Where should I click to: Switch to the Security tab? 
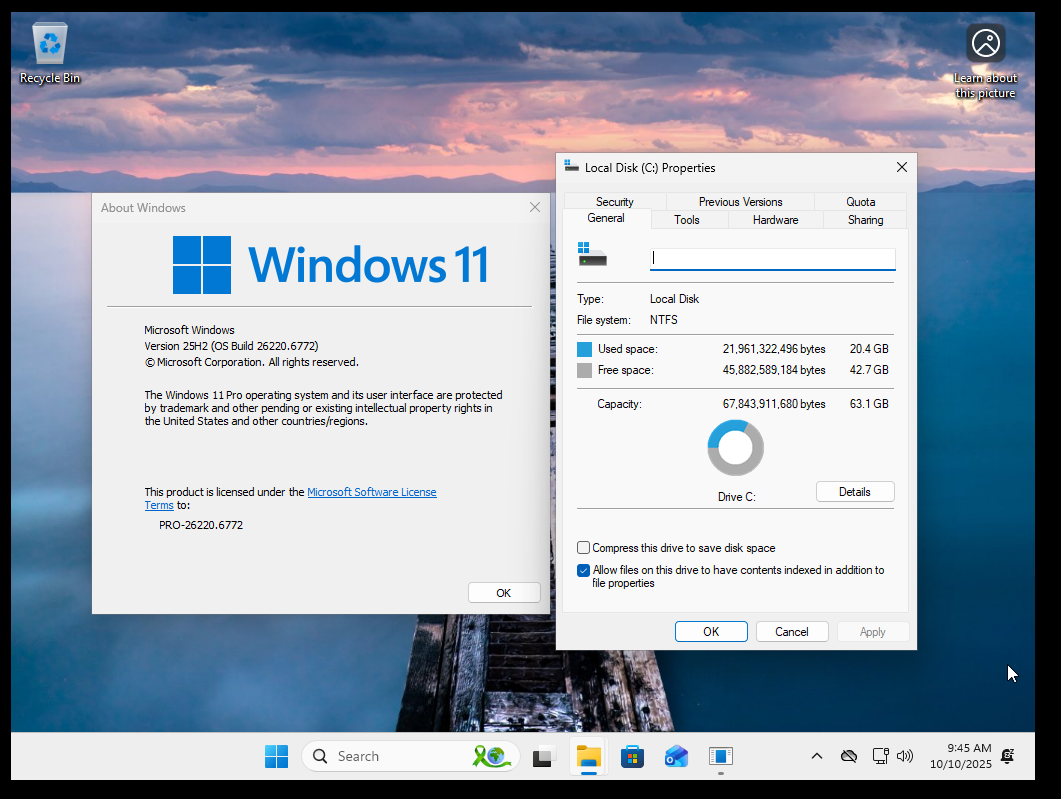pos(614,202)
